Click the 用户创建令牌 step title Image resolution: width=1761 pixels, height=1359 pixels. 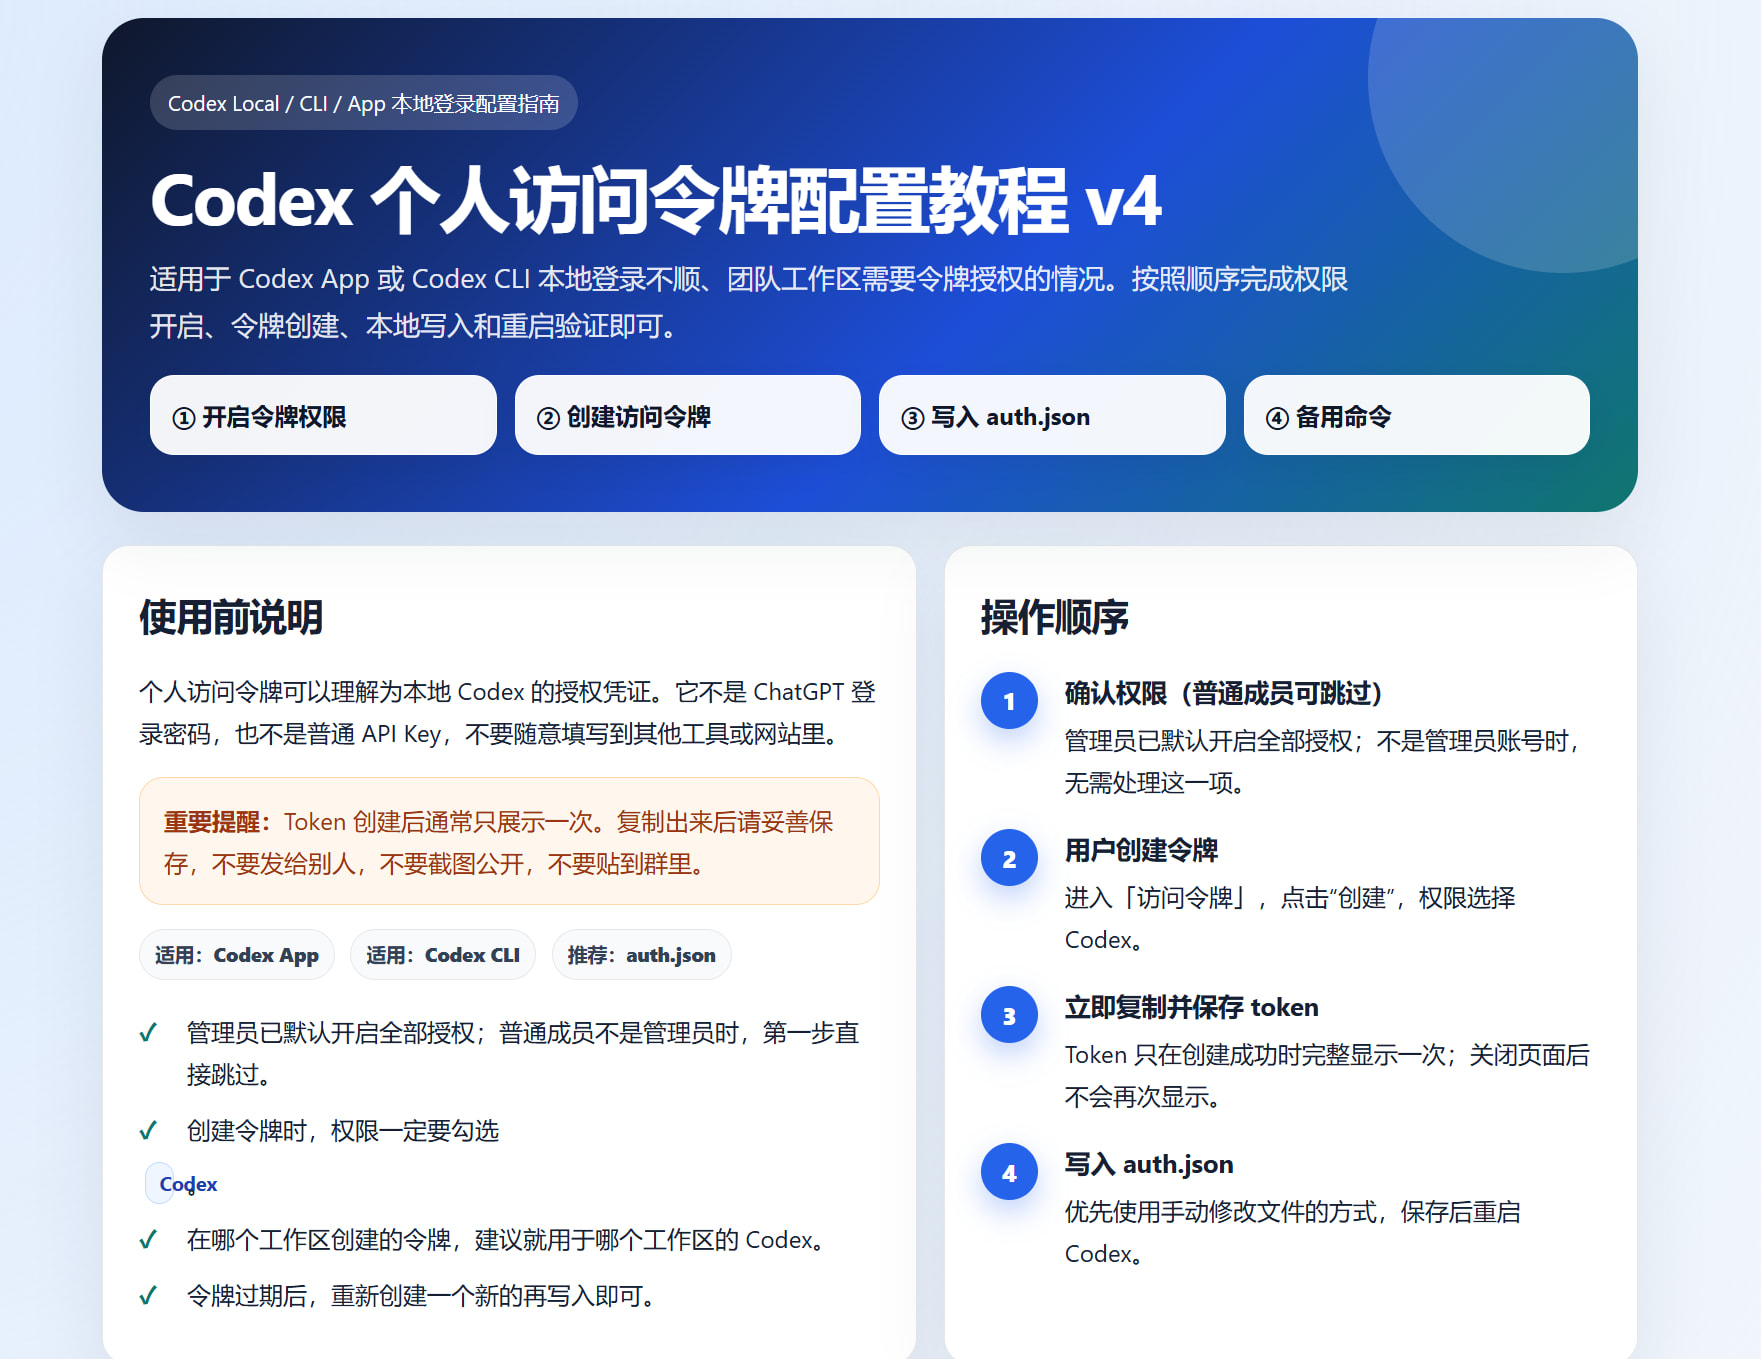click(1141, 850)
